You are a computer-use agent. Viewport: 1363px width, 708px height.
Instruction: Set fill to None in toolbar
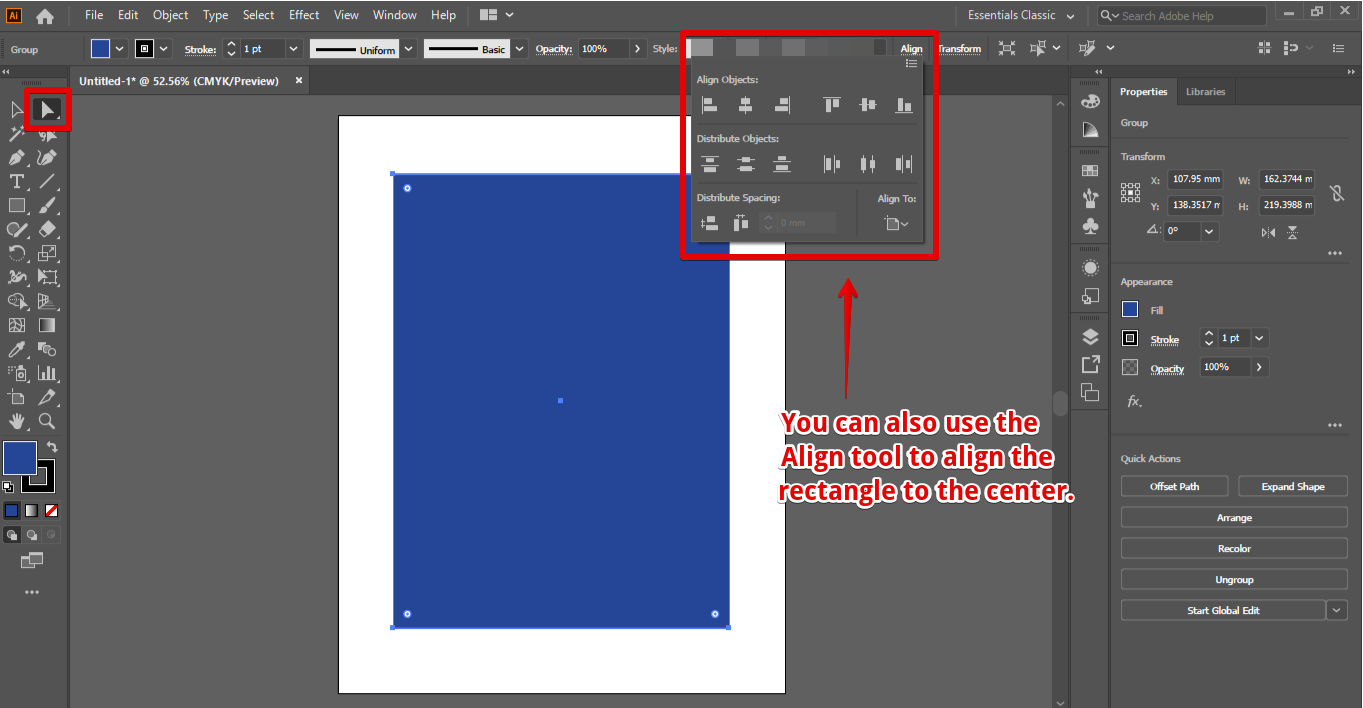52,510
